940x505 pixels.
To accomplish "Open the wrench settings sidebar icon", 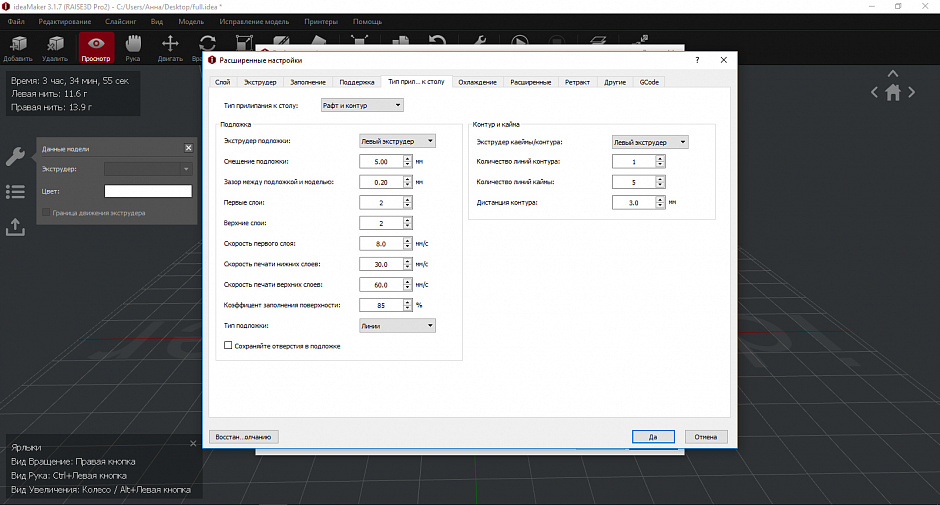I will (15, 157).
